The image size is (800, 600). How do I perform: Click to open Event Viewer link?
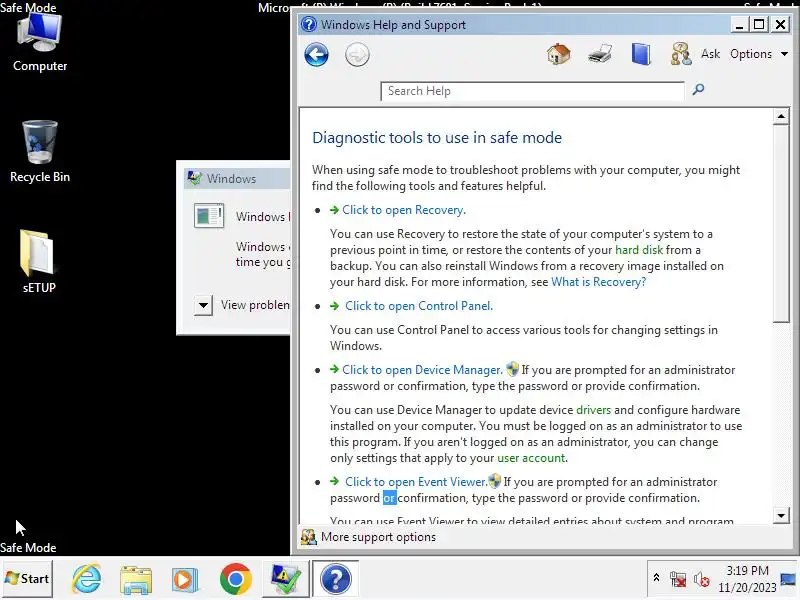click(x=416, y=482)
